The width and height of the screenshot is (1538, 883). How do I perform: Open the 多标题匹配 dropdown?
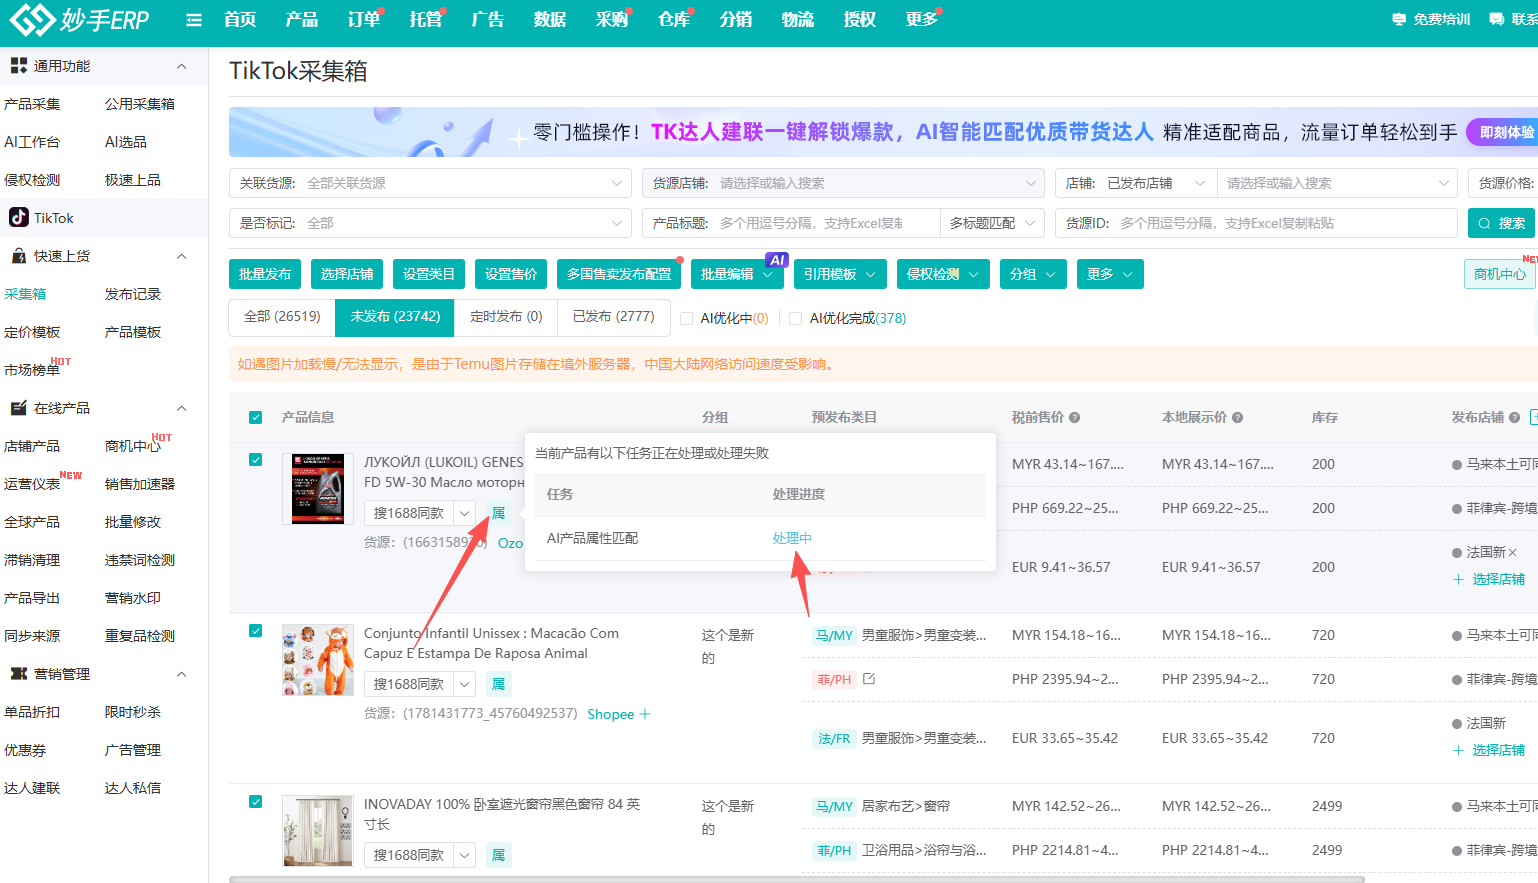pos(992,223)
